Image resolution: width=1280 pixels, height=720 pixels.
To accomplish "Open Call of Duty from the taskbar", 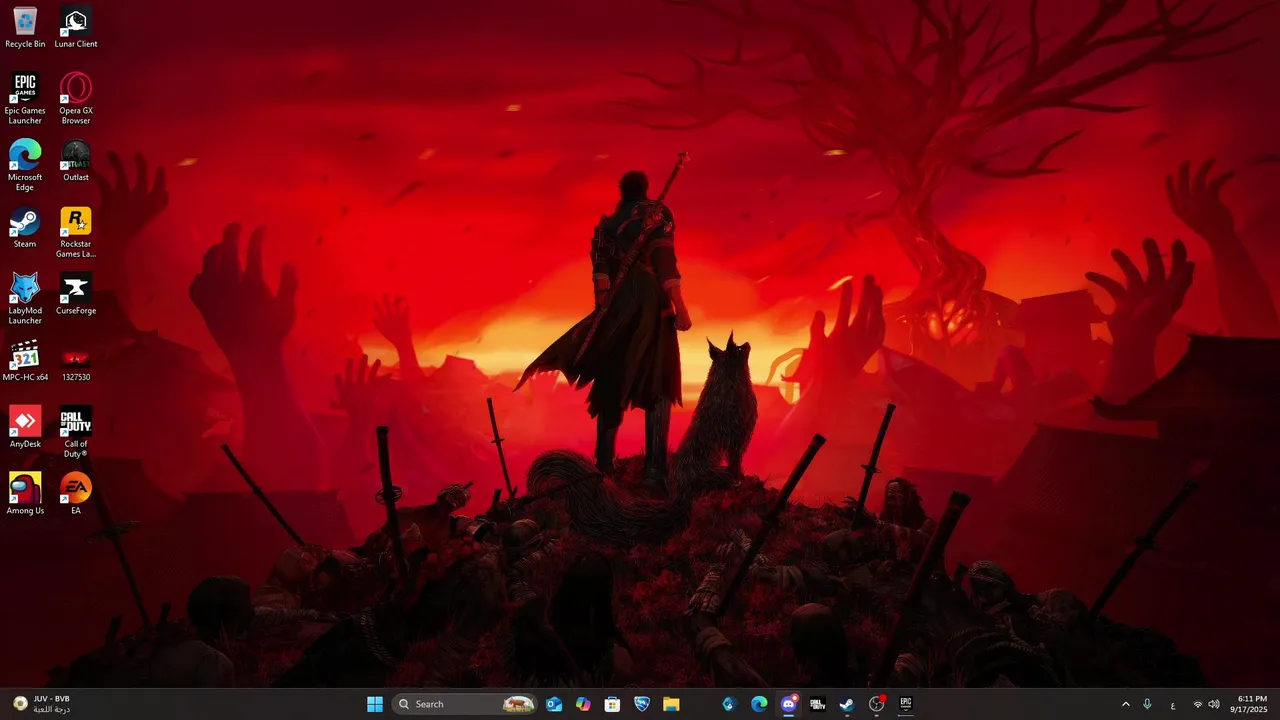I will [x=817, y=704].
